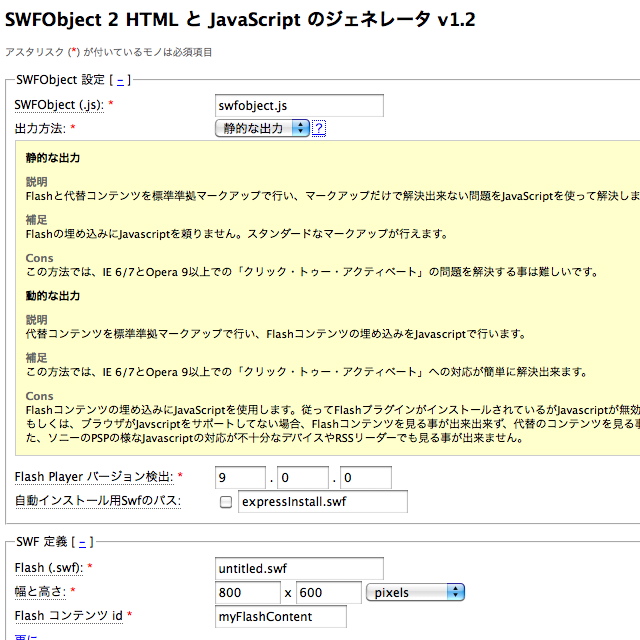Focus the Flash Player major version field containing 9
Viewport: 640px width, 640px height.
pyautogui.click(x=240, y=477)
